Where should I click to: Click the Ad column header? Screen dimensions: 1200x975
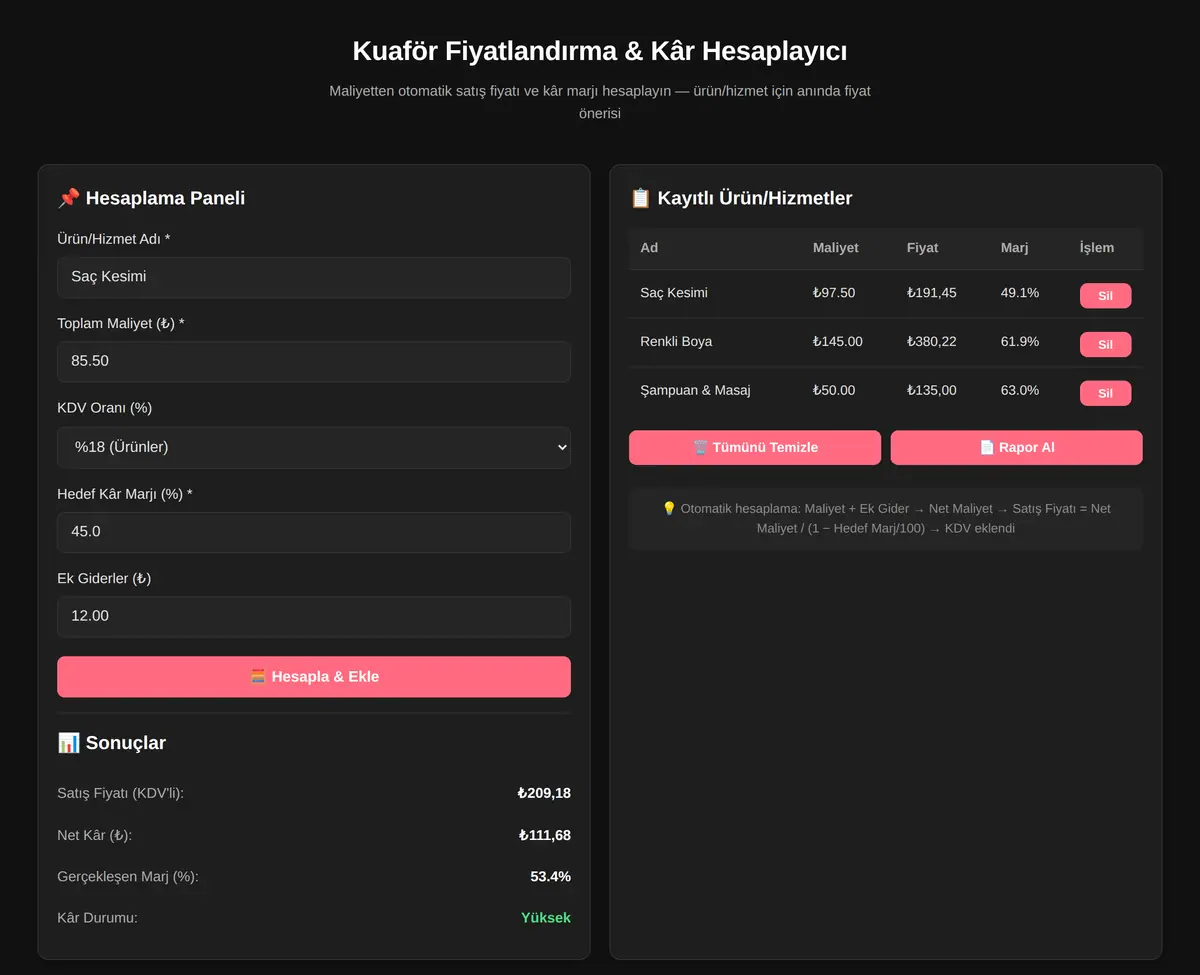coord(649,248)
